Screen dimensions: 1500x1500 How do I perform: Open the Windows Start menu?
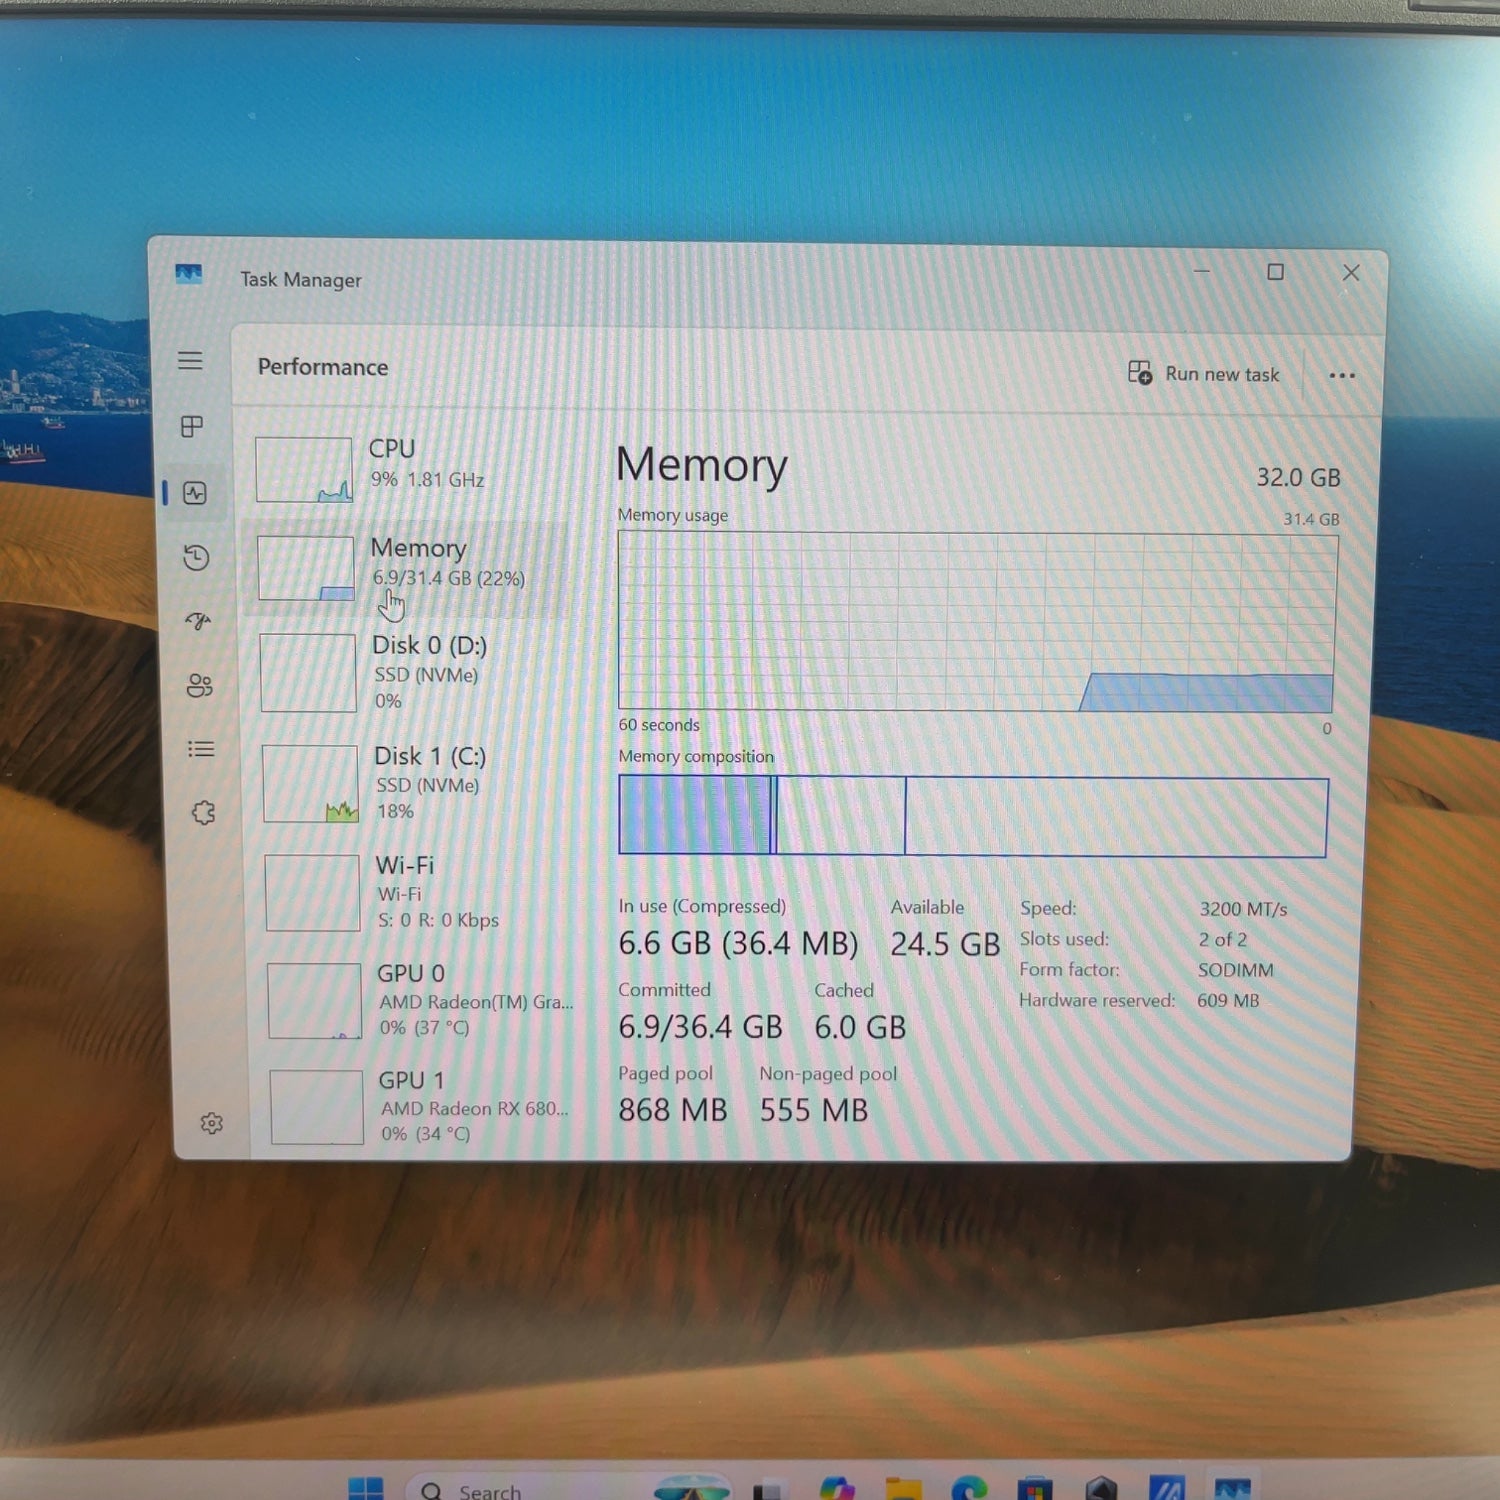366,1489
